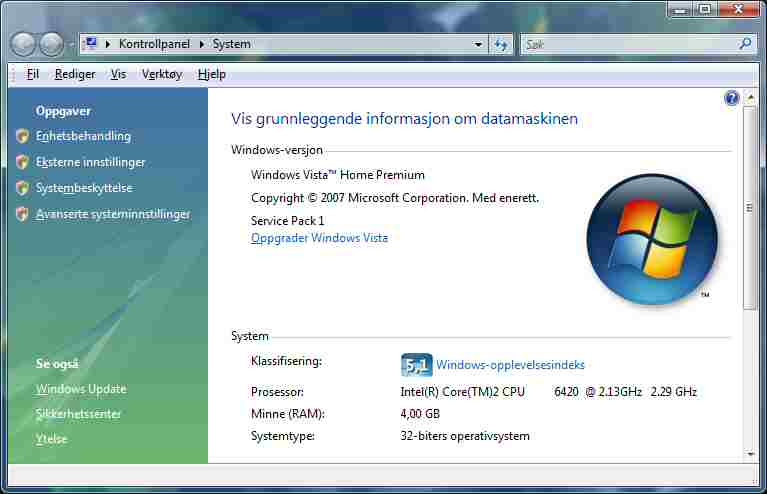Expand arrow after Kontrollpanel breadcrumb
The width and height of the screenshot is (767, 494).
point(201,44)
